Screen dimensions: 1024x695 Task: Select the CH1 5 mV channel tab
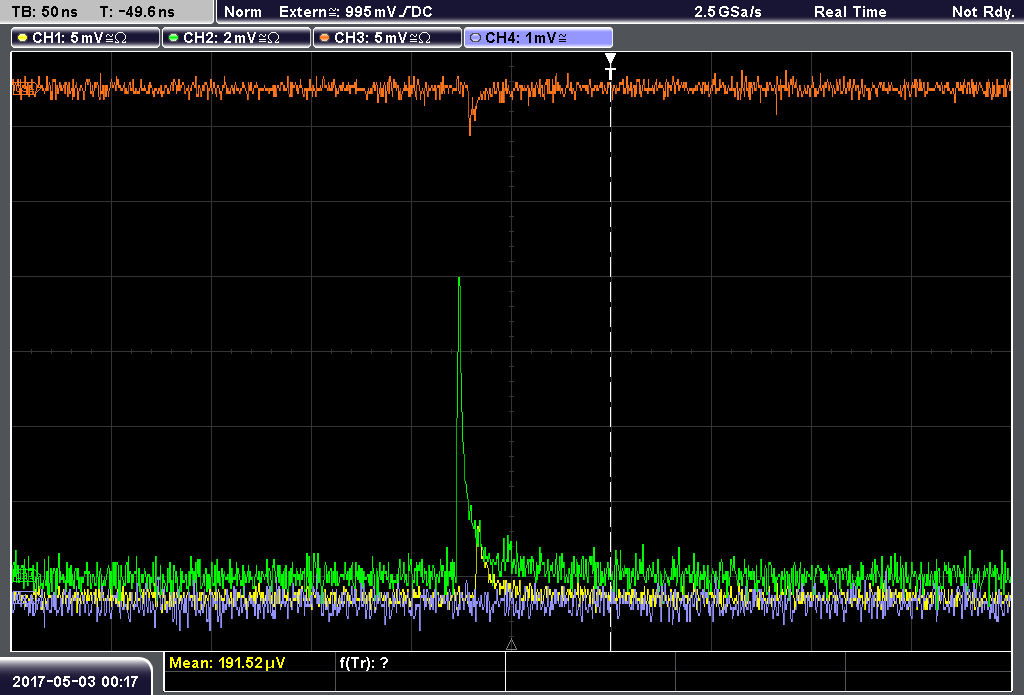(85, 38)
